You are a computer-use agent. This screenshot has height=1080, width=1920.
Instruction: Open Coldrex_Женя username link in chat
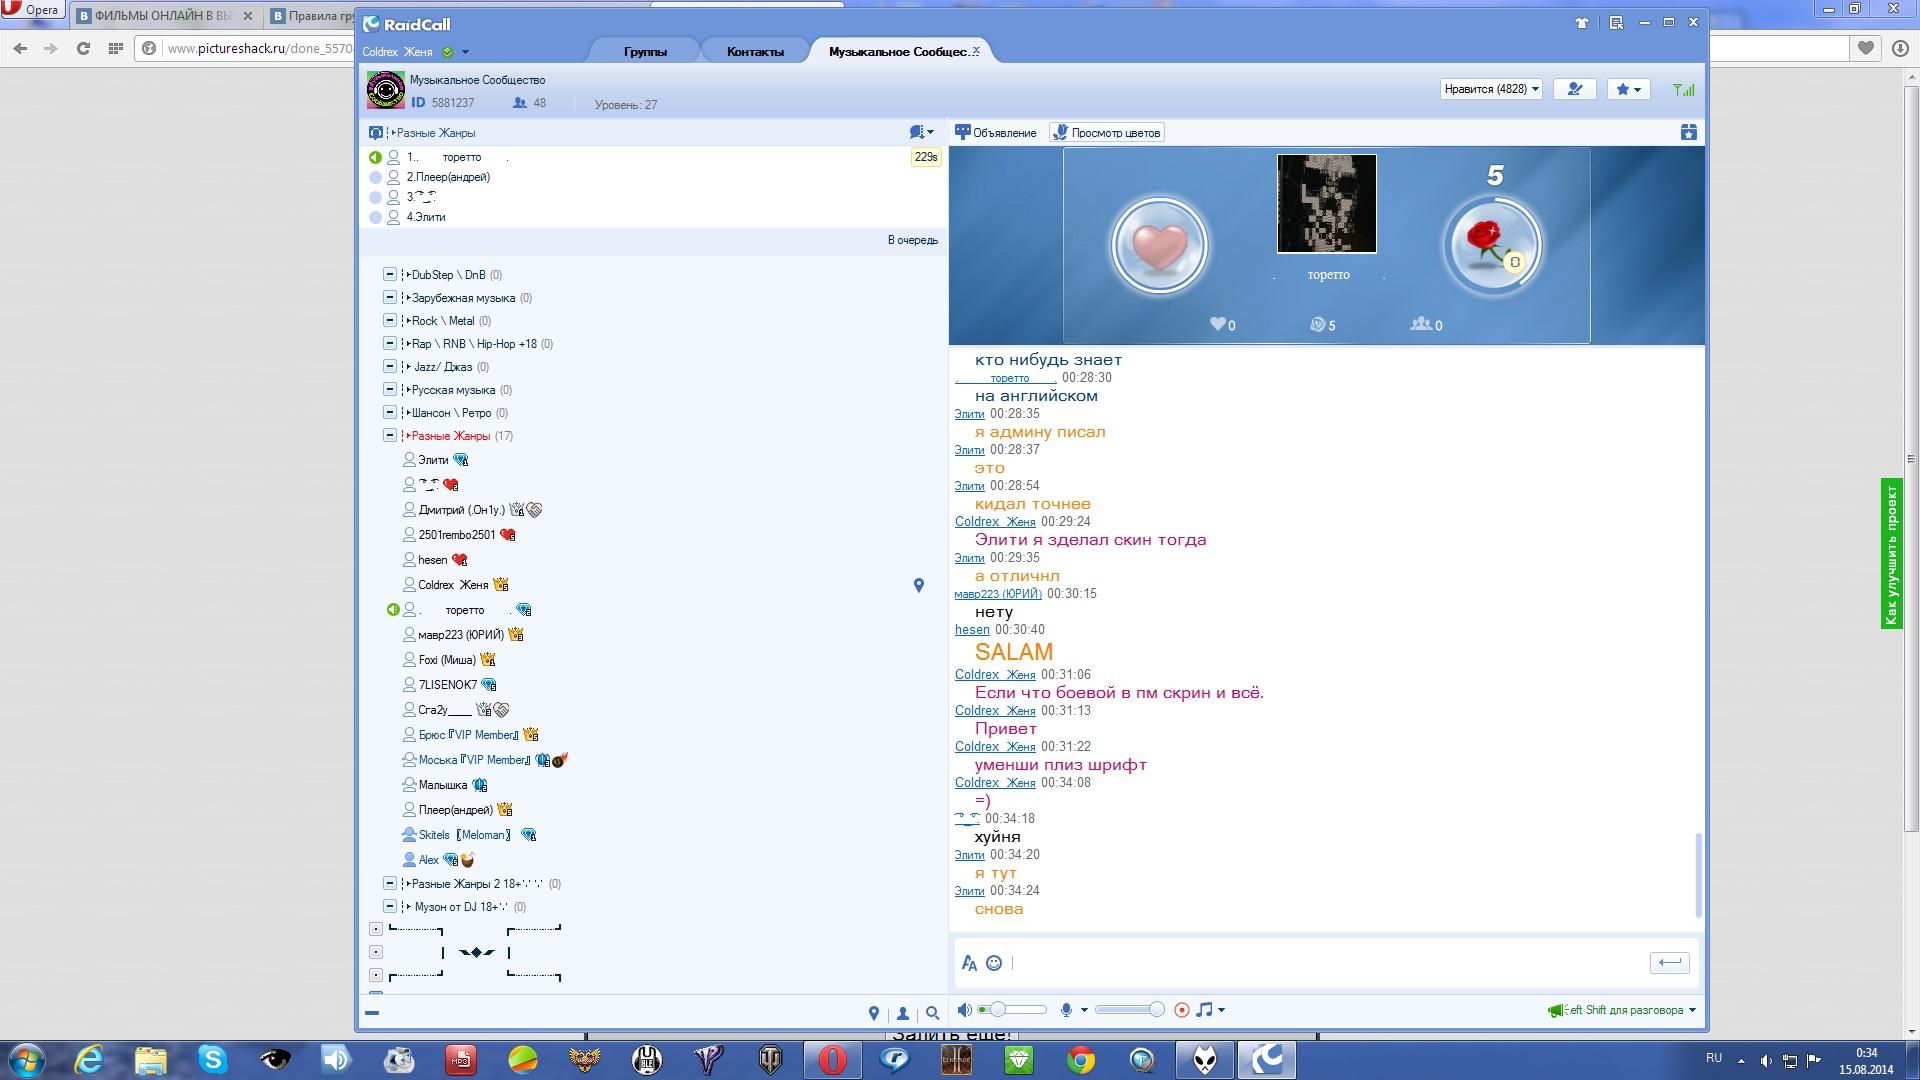[x=995, y=522]
